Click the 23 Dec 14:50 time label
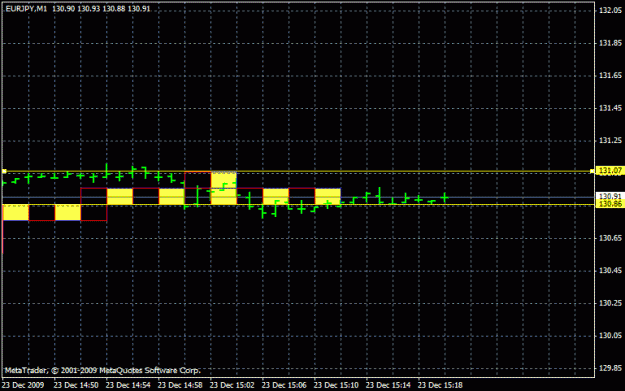 coord(76,385)
